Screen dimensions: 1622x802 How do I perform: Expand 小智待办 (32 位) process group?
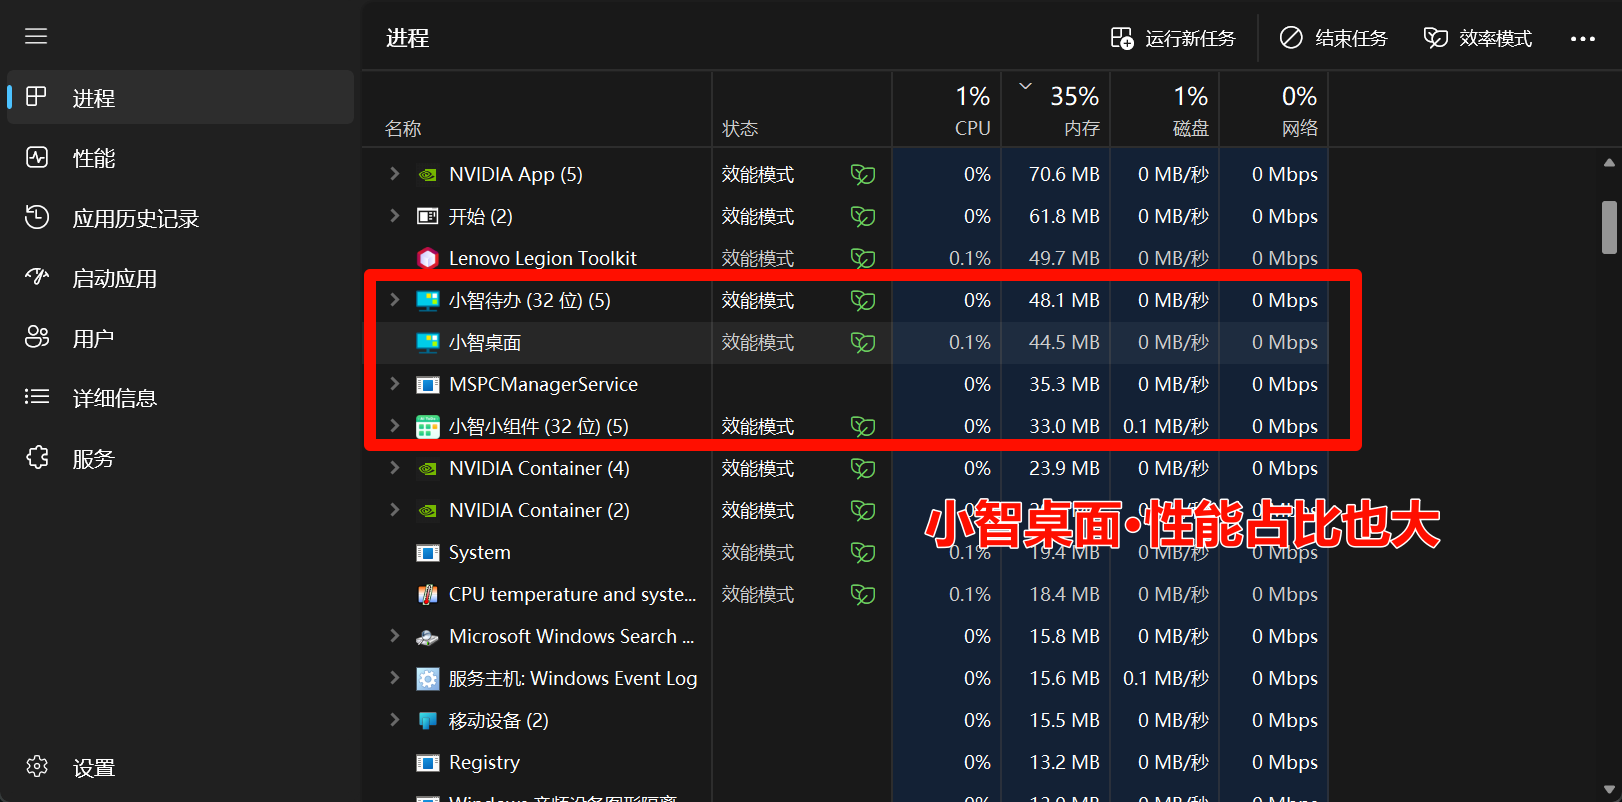click(394, 300)
